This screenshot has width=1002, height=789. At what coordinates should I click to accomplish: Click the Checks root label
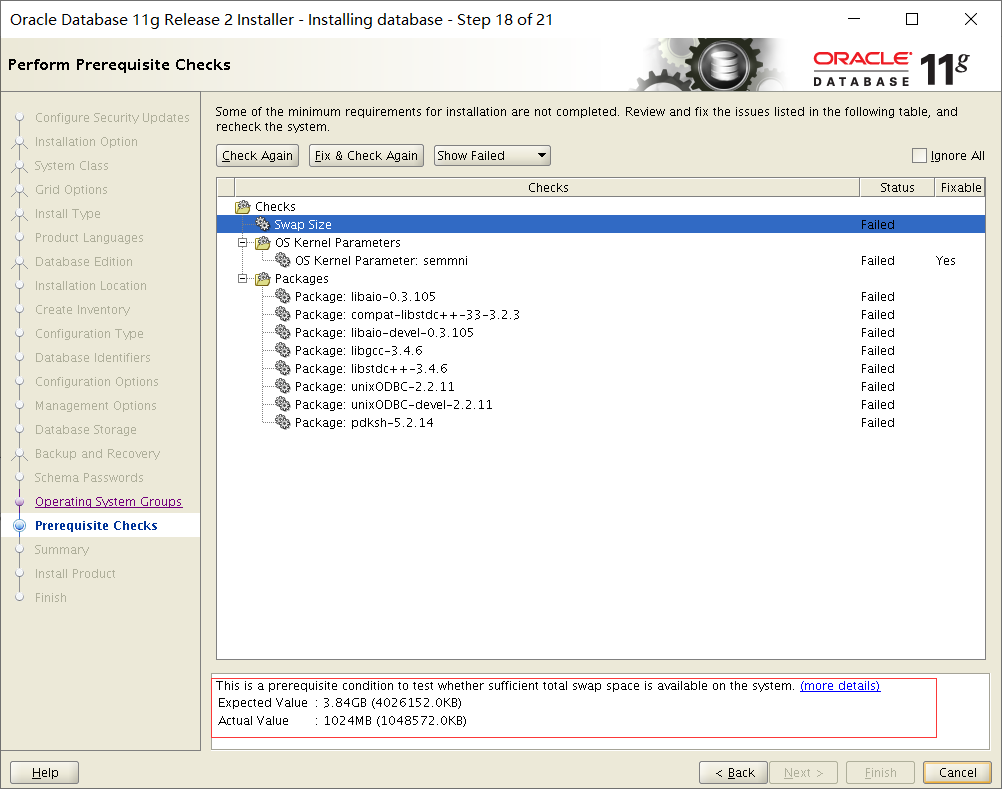(275, 207)
